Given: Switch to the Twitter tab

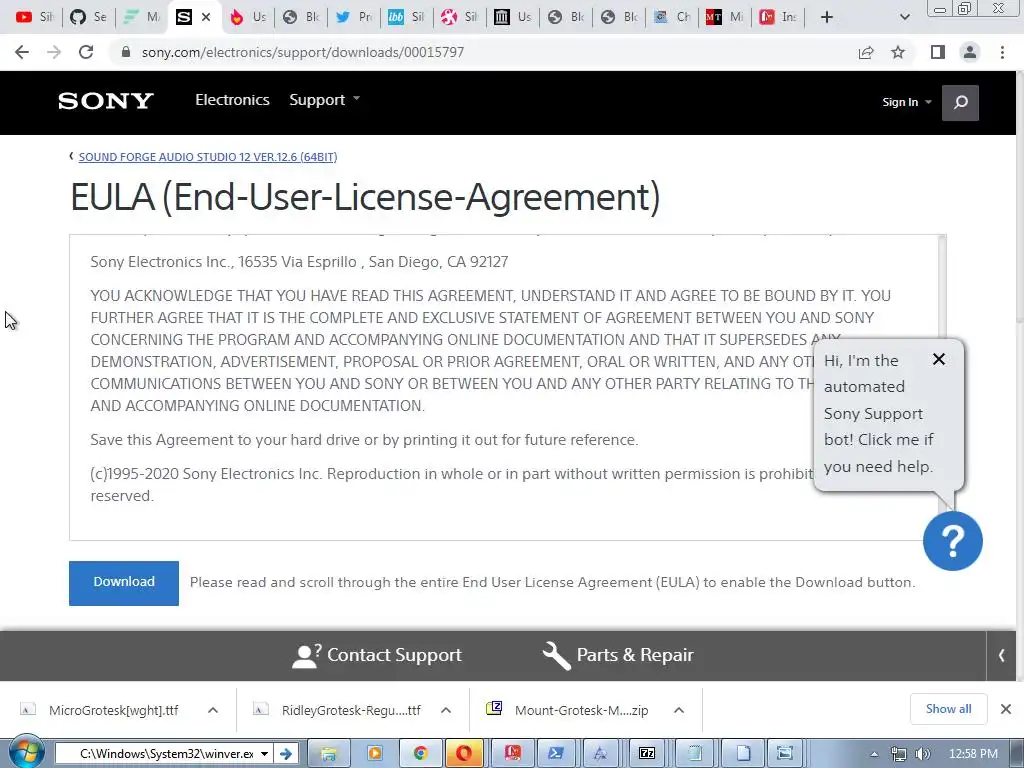Looking at the screenshot, I should pyautogui.click(x=353, y=17).
